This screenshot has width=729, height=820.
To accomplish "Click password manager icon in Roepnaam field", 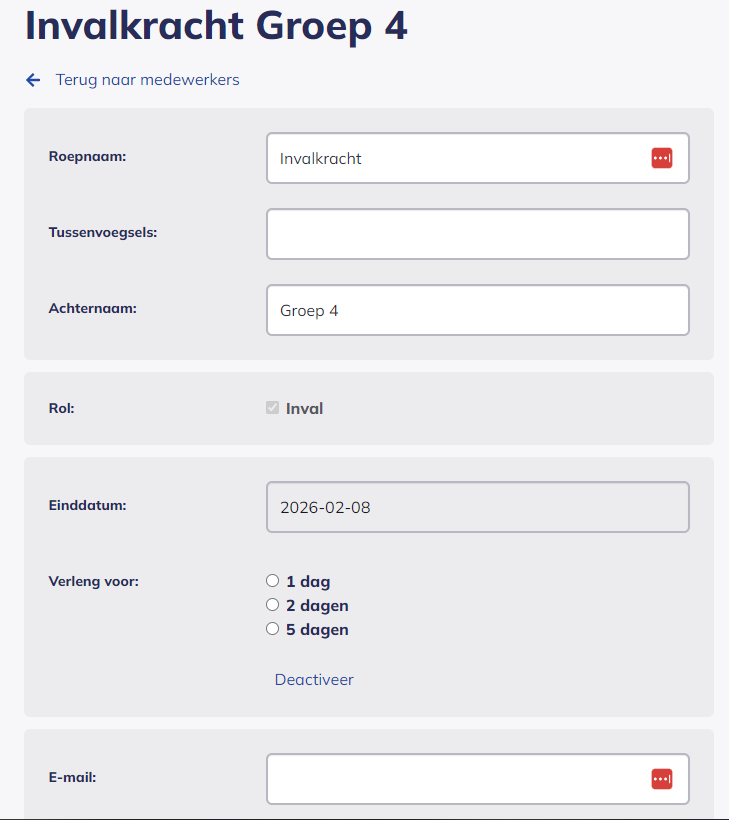I will pos(661,158).
